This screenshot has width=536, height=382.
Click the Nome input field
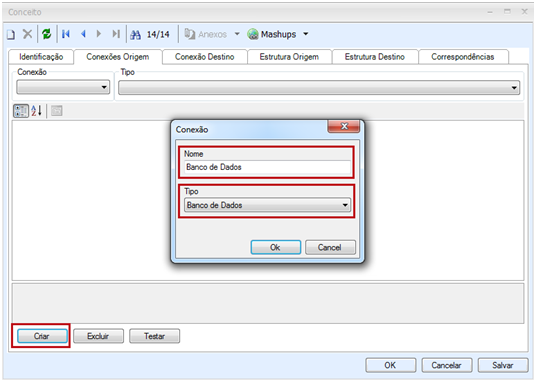(x=267, y=167)
